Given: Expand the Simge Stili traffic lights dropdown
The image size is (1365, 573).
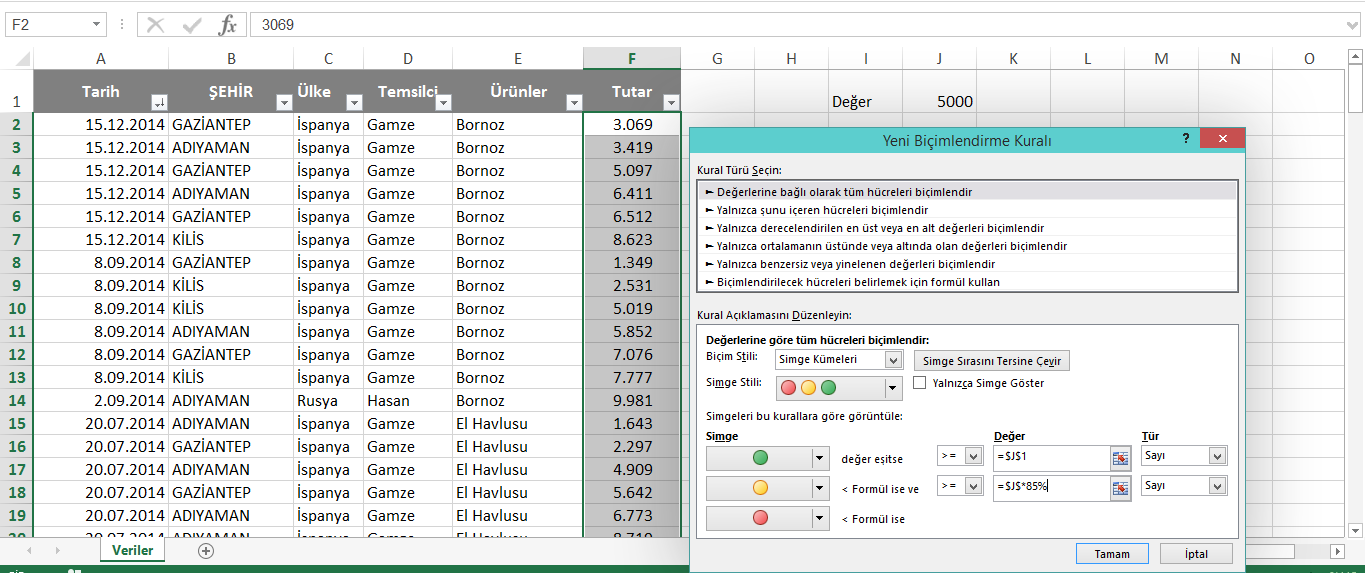Looking at the screenshot, I should [x=893, y=388].
